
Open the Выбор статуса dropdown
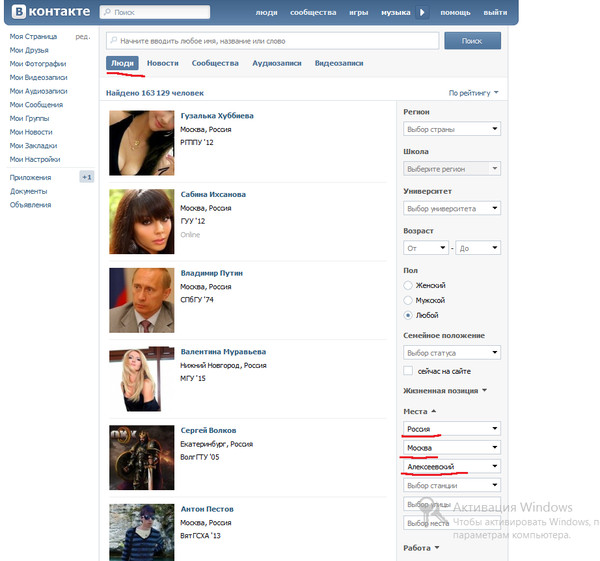[452, 352]
